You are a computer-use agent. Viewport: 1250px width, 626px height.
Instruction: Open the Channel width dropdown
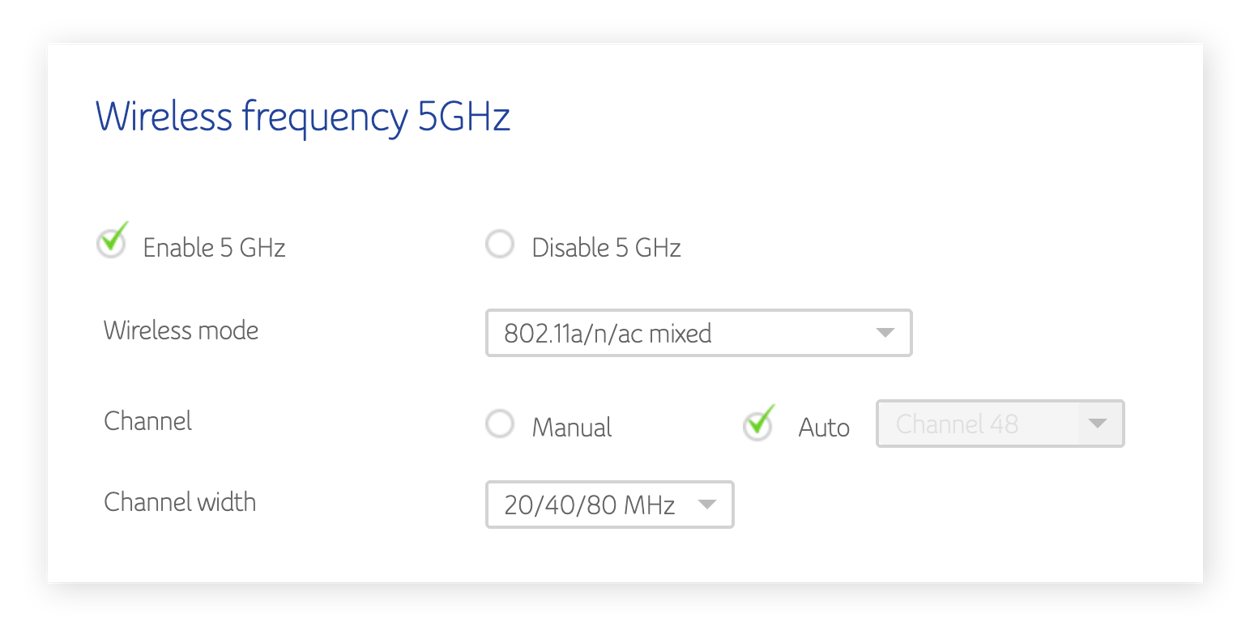pos(610,505)
